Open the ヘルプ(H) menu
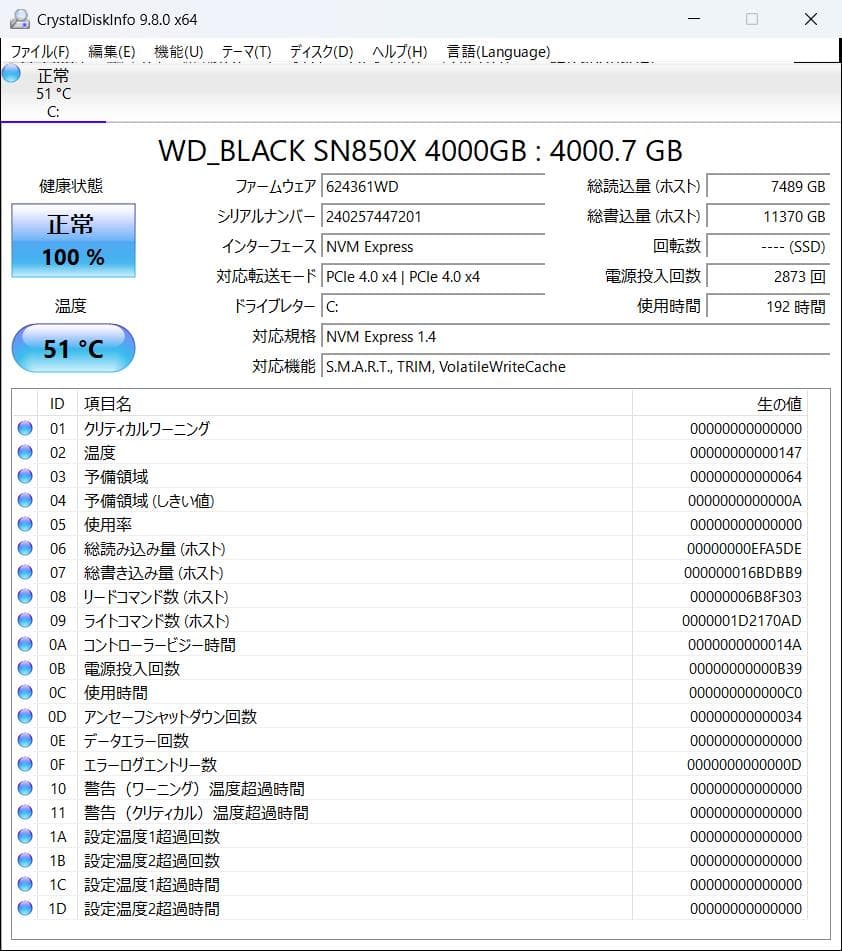 [400, 52]
